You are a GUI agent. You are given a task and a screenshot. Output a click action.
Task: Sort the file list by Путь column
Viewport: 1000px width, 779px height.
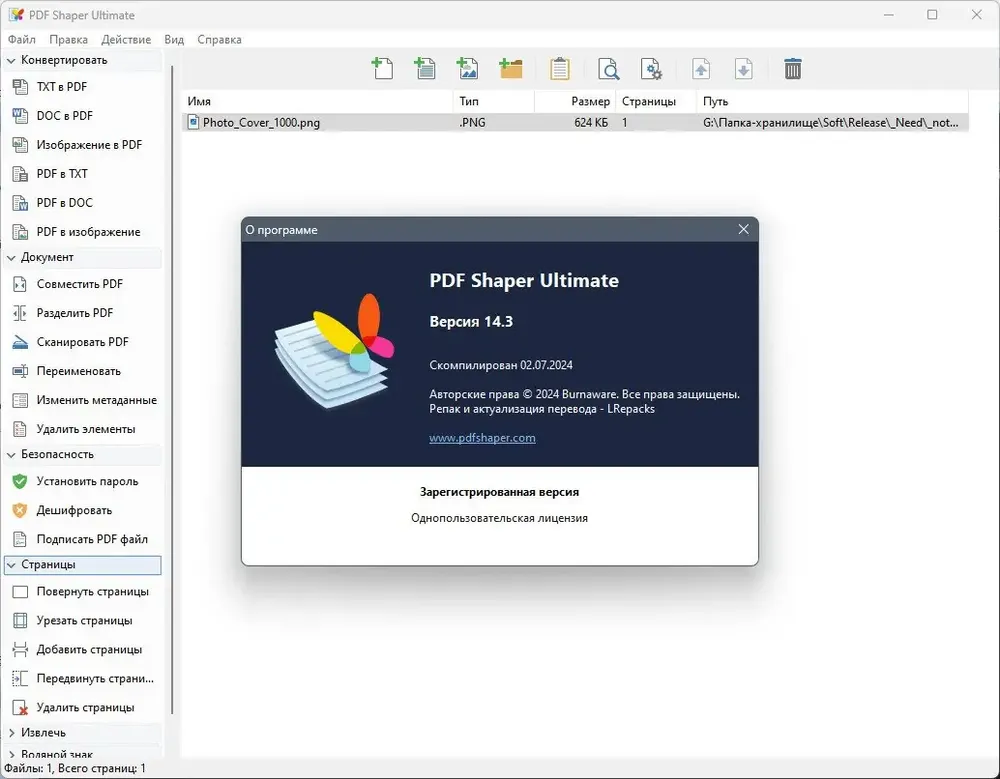(x=833, y=101)
